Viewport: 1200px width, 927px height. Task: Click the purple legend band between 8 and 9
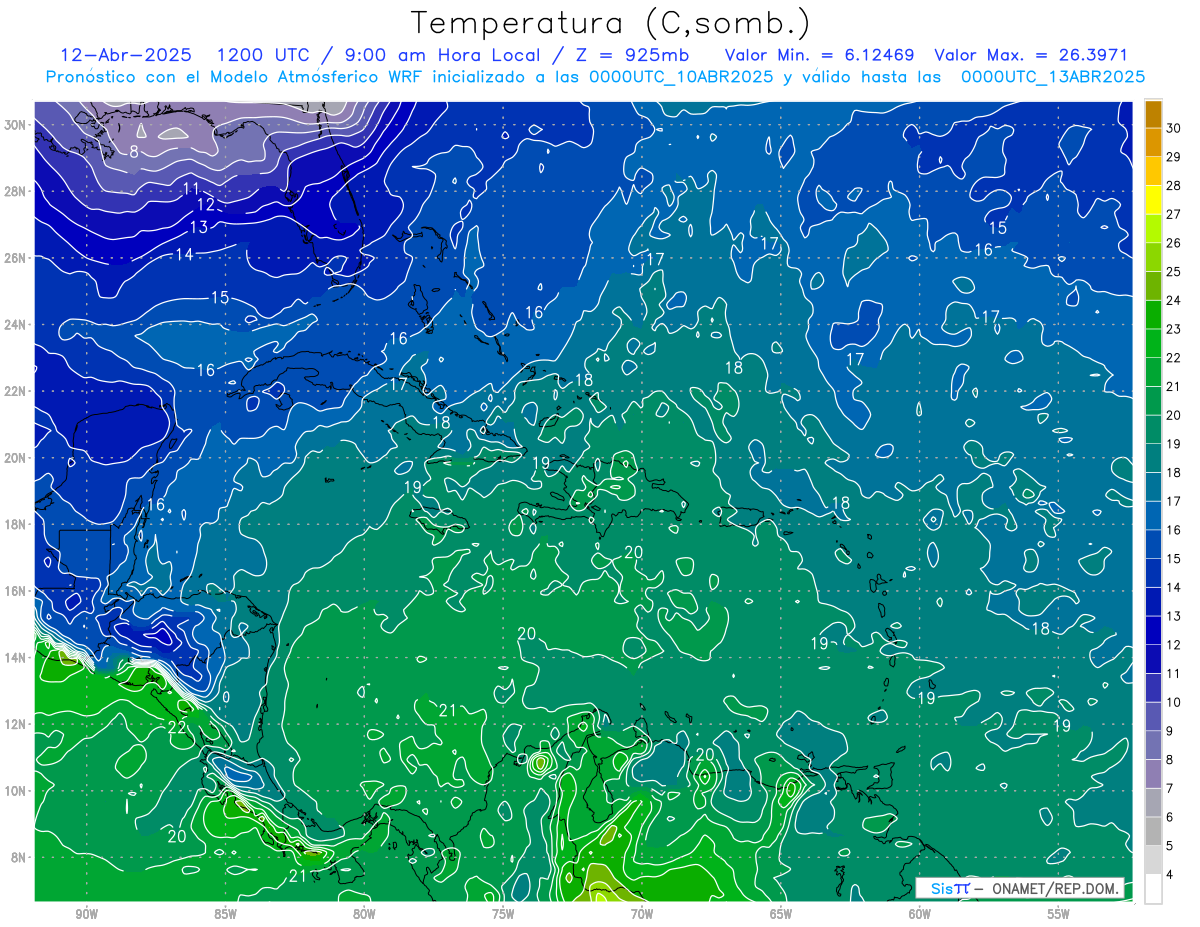click(x=1153, y=745)
